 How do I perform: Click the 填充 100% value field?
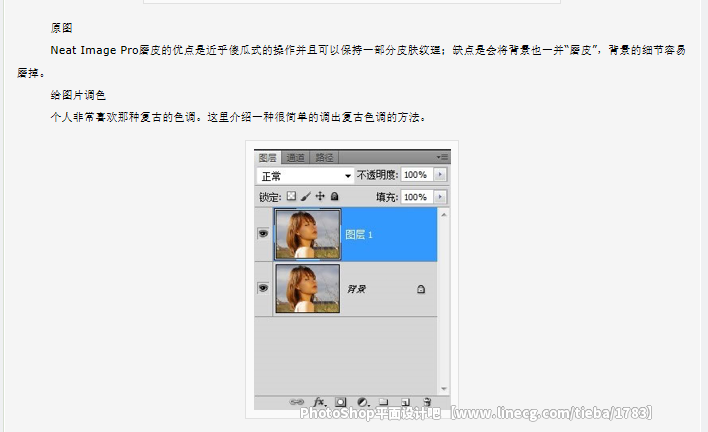click(417, 197)
